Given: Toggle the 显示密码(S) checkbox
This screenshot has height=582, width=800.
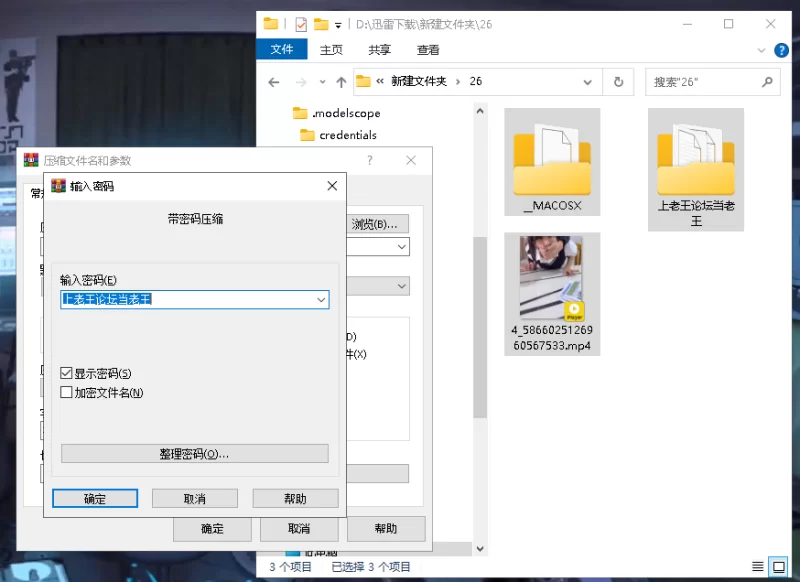Looking at the screenshot, I should (x=66, y=373).
